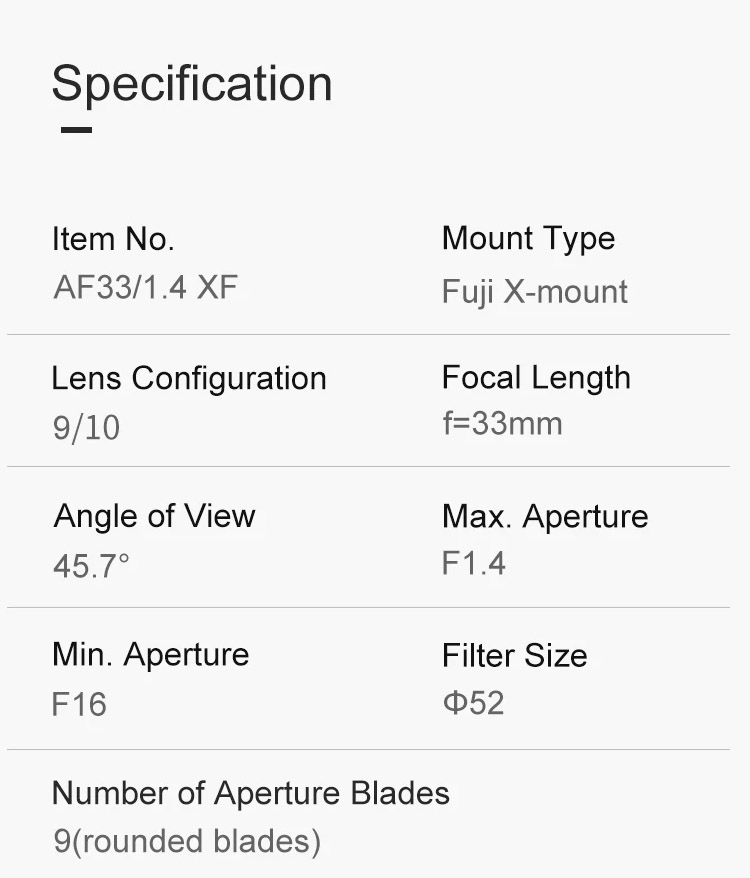Click the 45.7° angle value
Viewport: 750px width, 878px height.
pyautogui.click(x=91, y=566)
